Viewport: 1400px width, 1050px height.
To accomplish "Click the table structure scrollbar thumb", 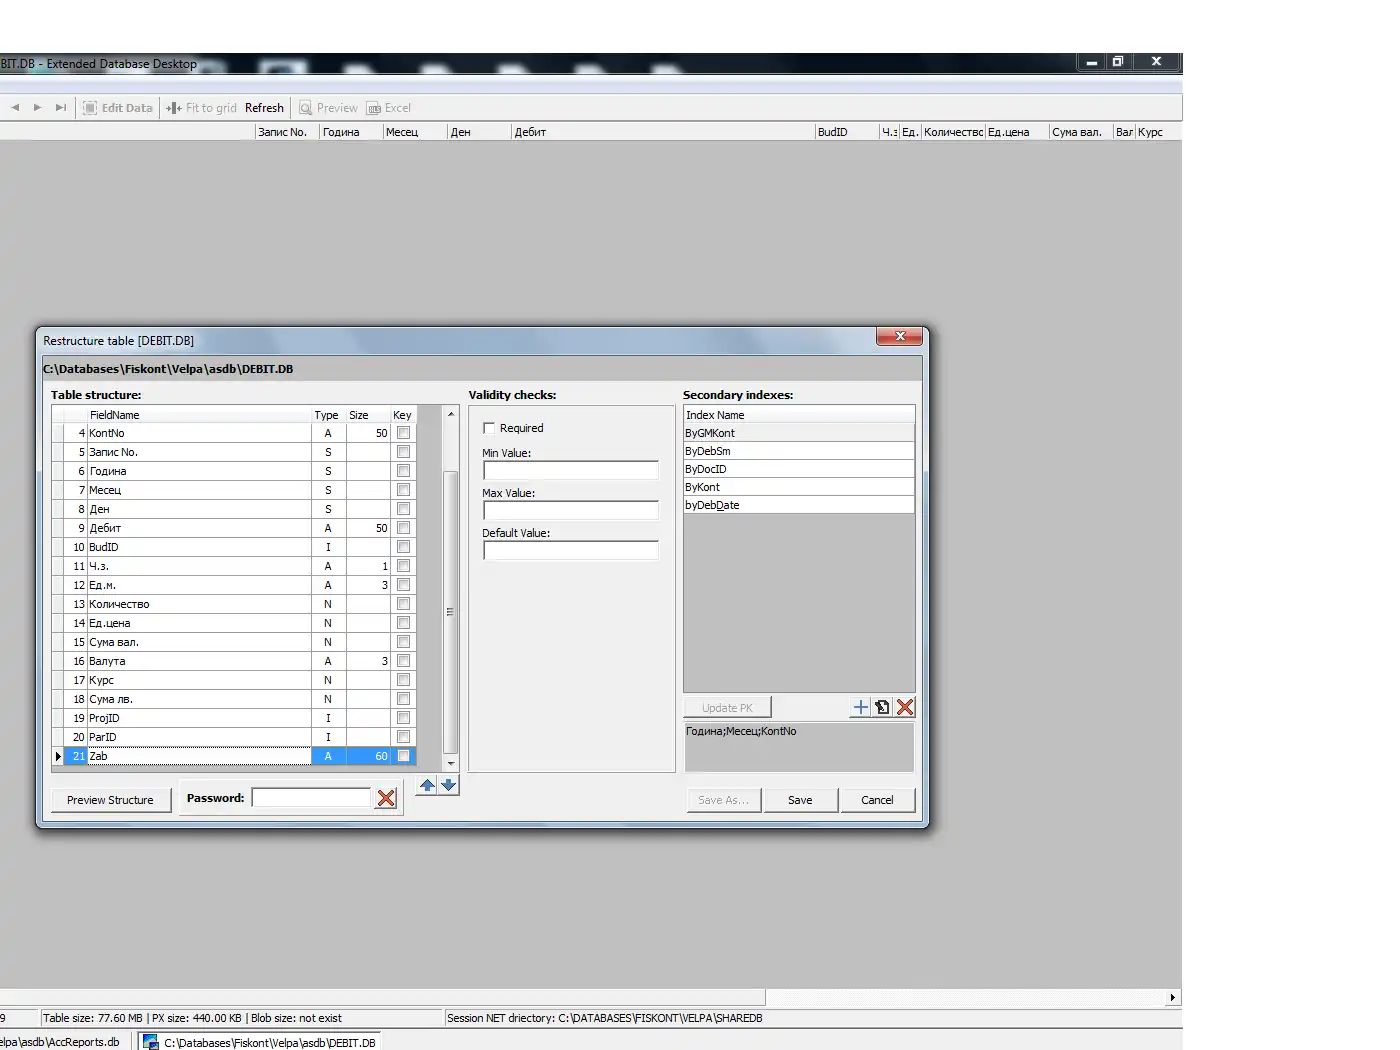I will [451, 611].
